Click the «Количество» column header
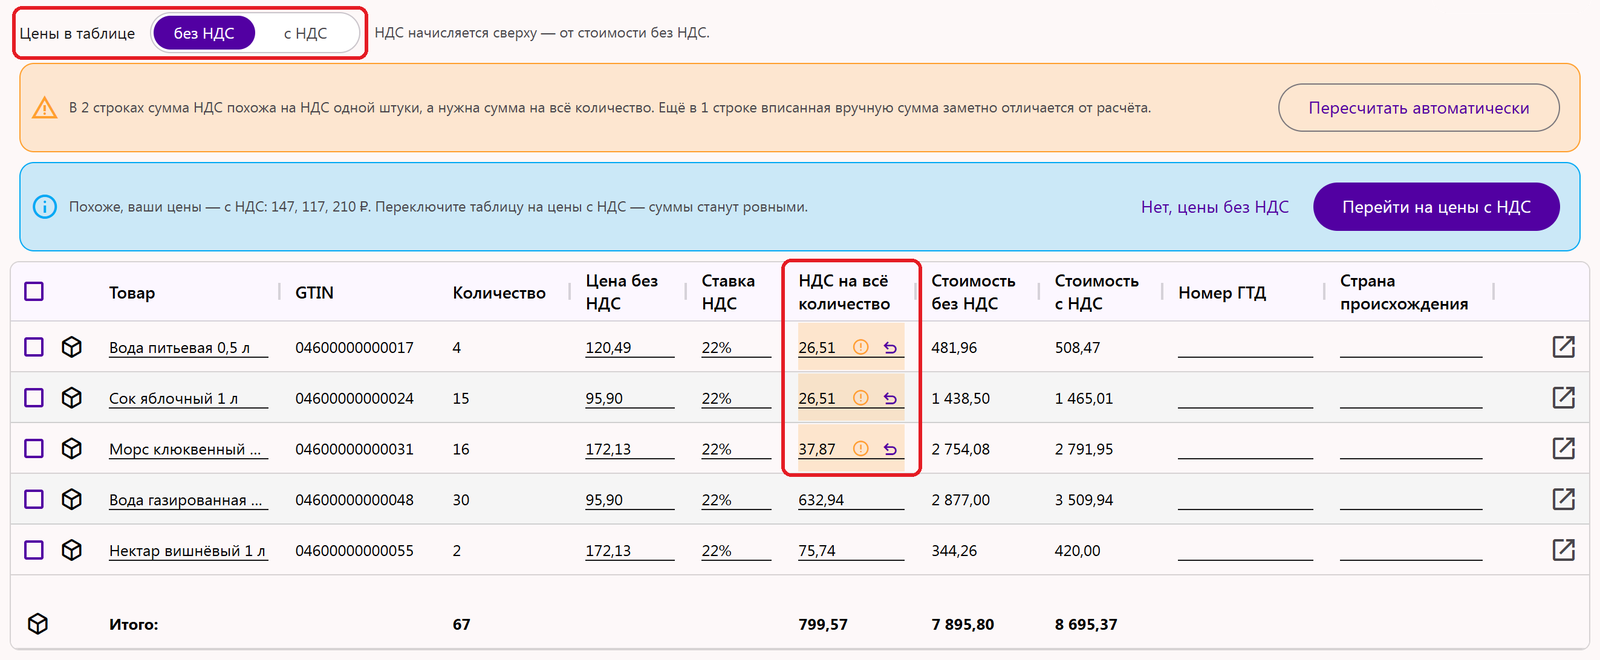The height and width of the screenshot is (660, 1600). click(499, 293)
